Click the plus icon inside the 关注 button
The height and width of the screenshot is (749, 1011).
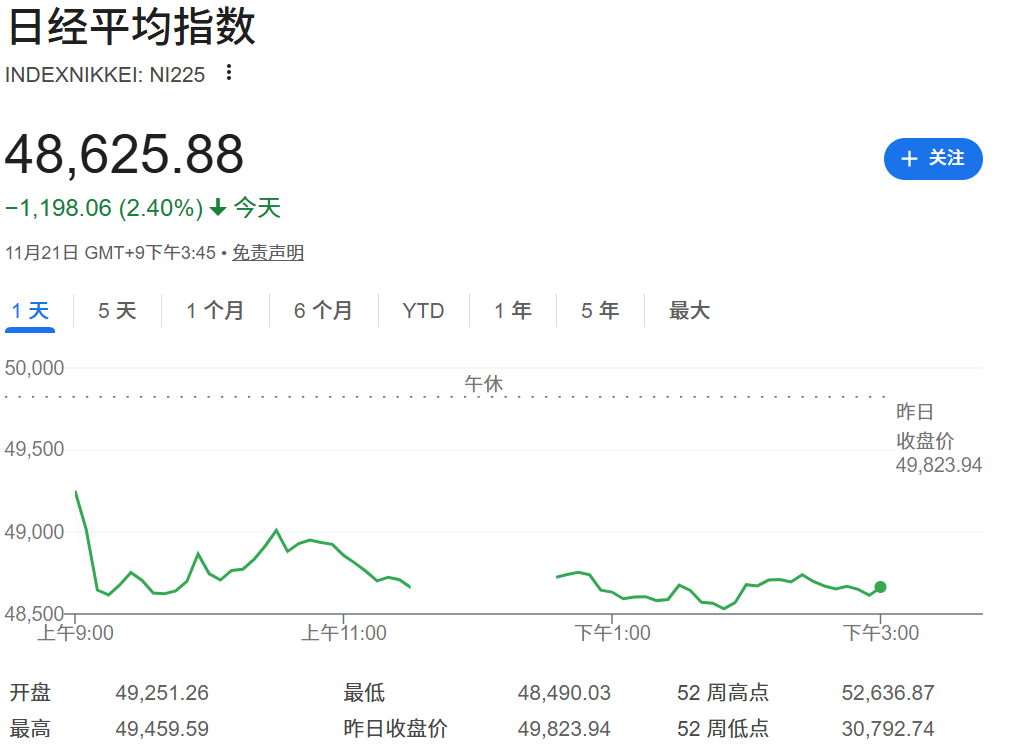[909, 158]
